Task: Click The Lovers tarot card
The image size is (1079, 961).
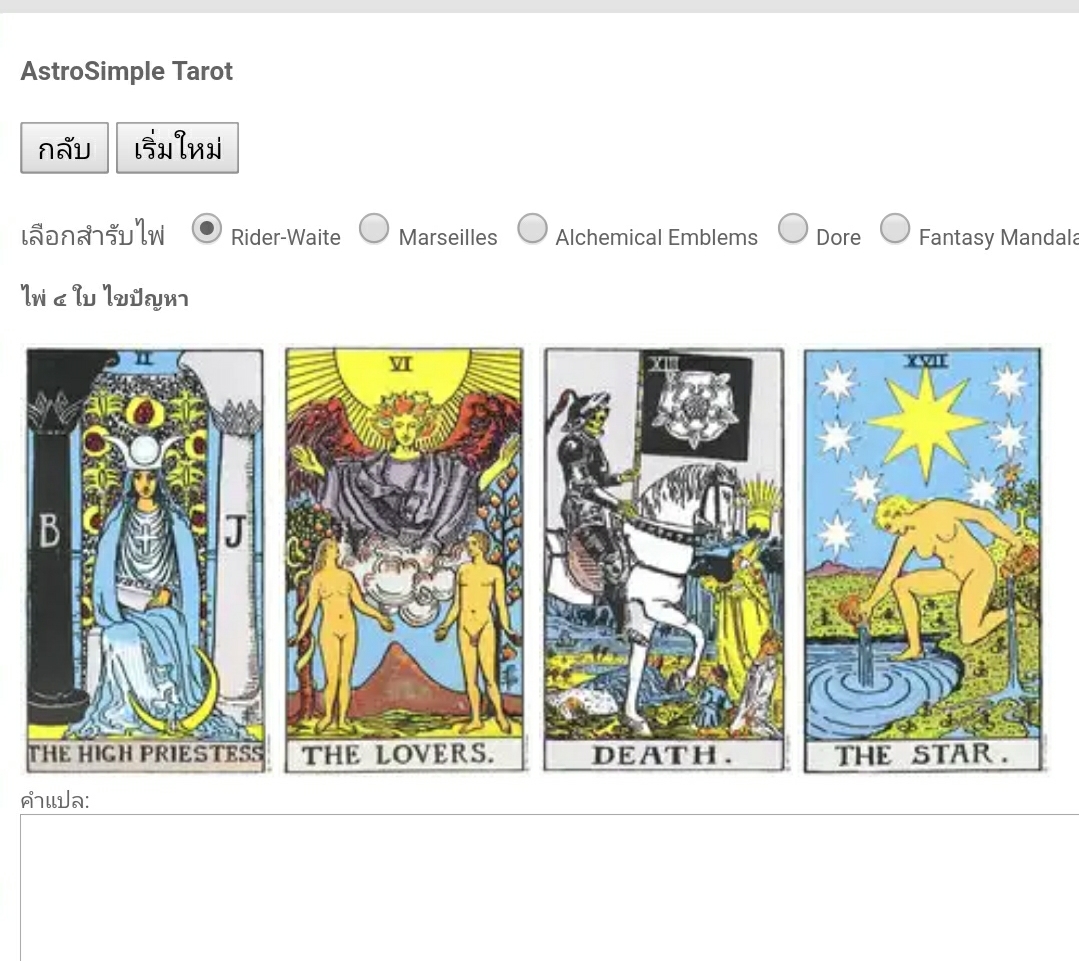Action: pos(405,561)
